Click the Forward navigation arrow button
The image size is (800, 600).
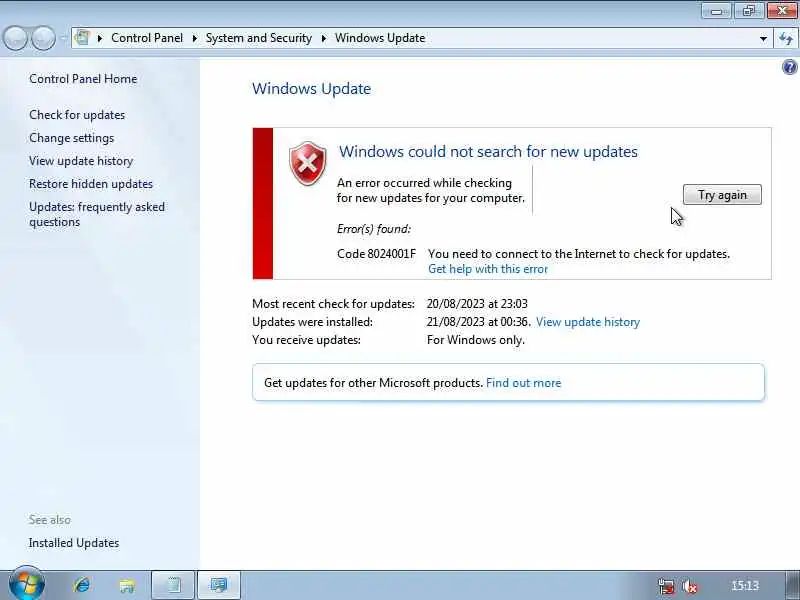[43, 38]
